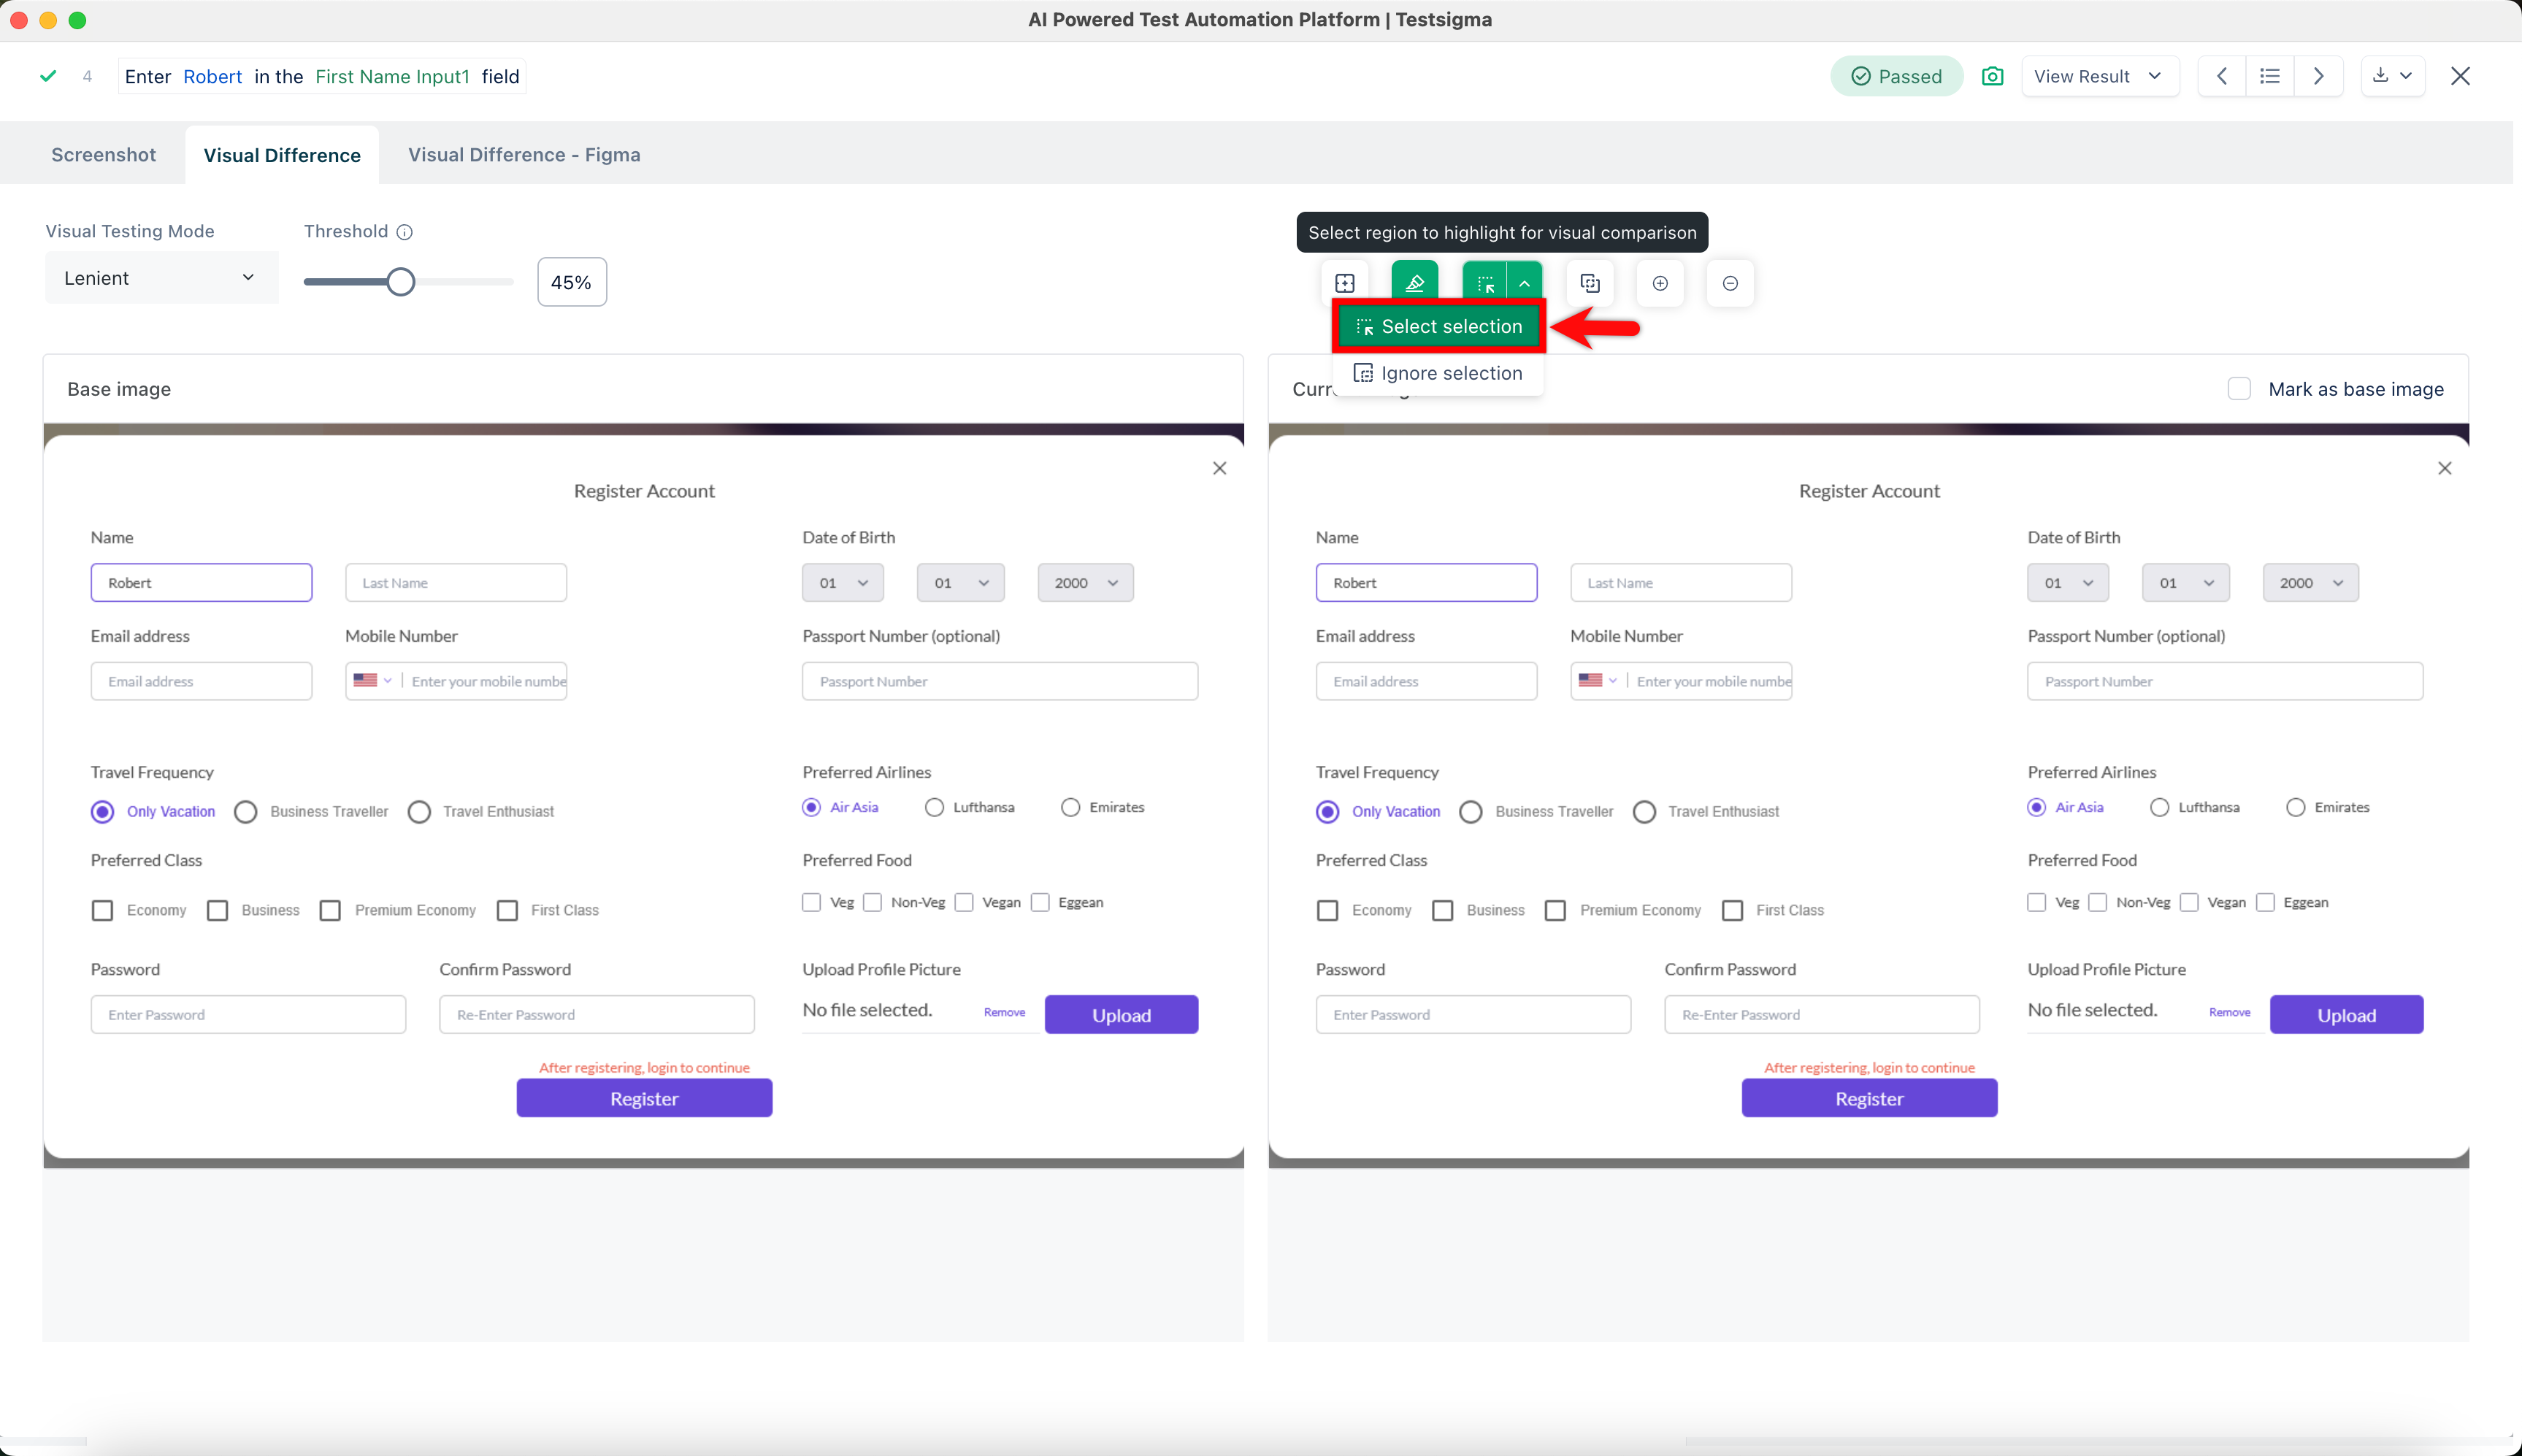Click Register button in Base image
This screenshot has width=2522, height=1456.
pos(644,1098)
